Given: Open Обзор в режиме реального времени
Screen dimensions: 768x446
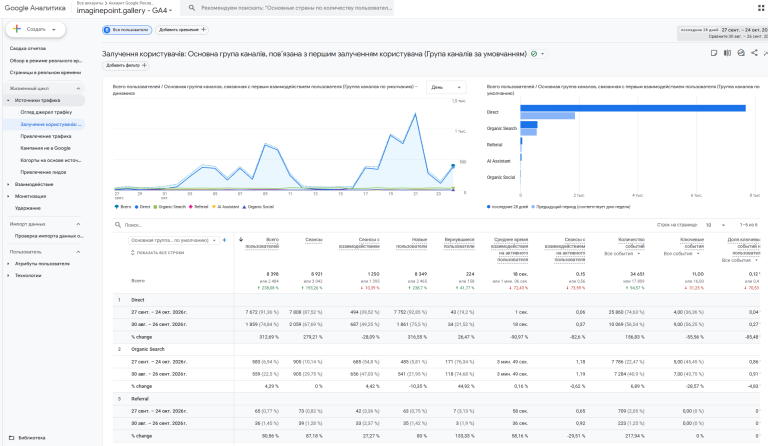Looking at the screenshot, I should [x=46, y=61].
